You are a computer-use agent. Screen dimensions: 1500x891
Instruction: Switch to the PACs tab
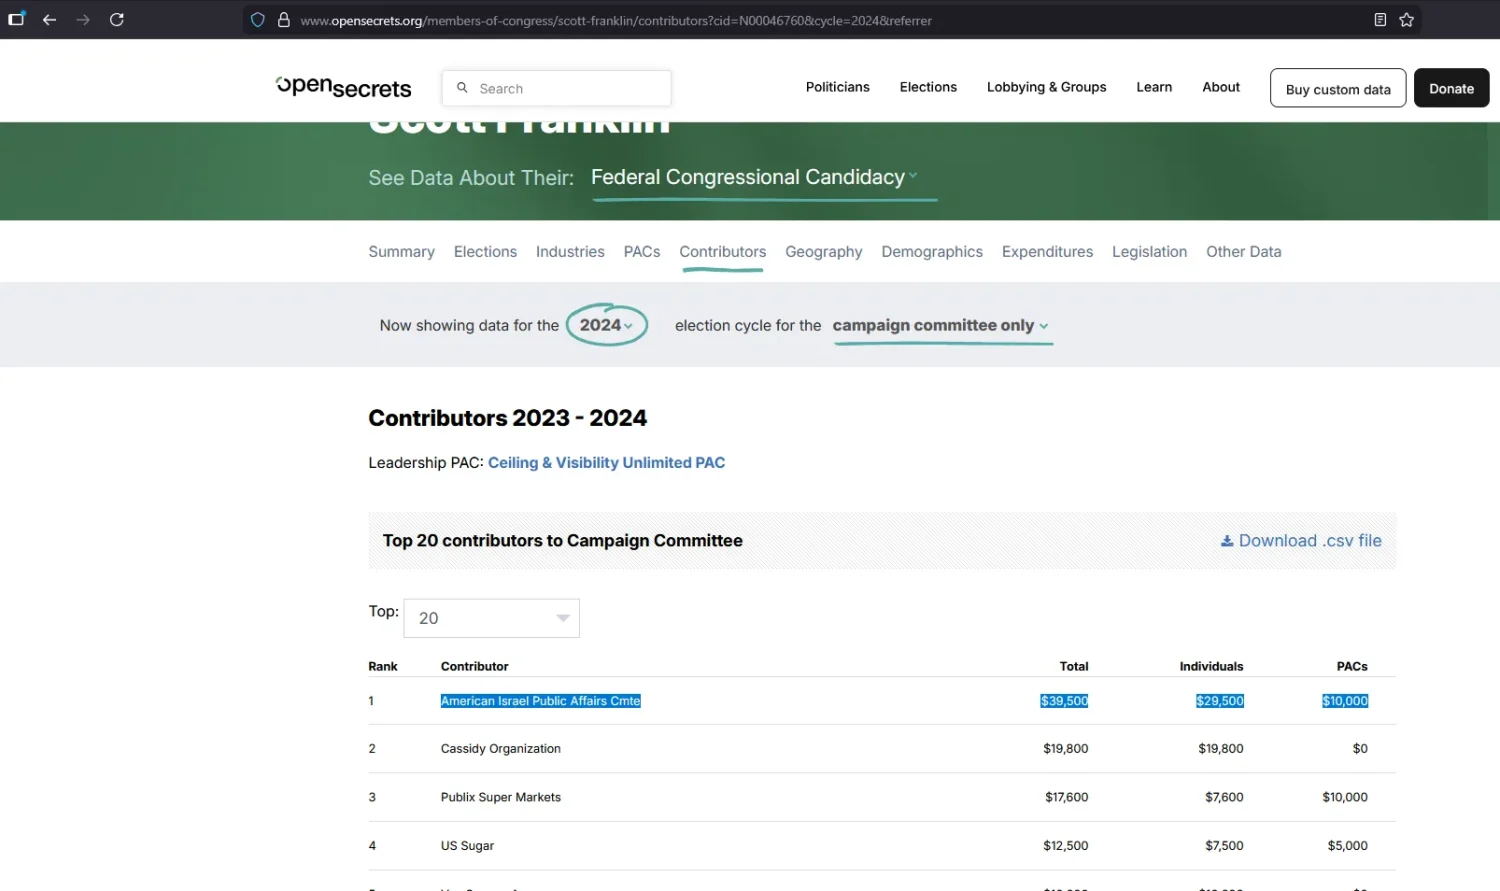coord(642,252)
